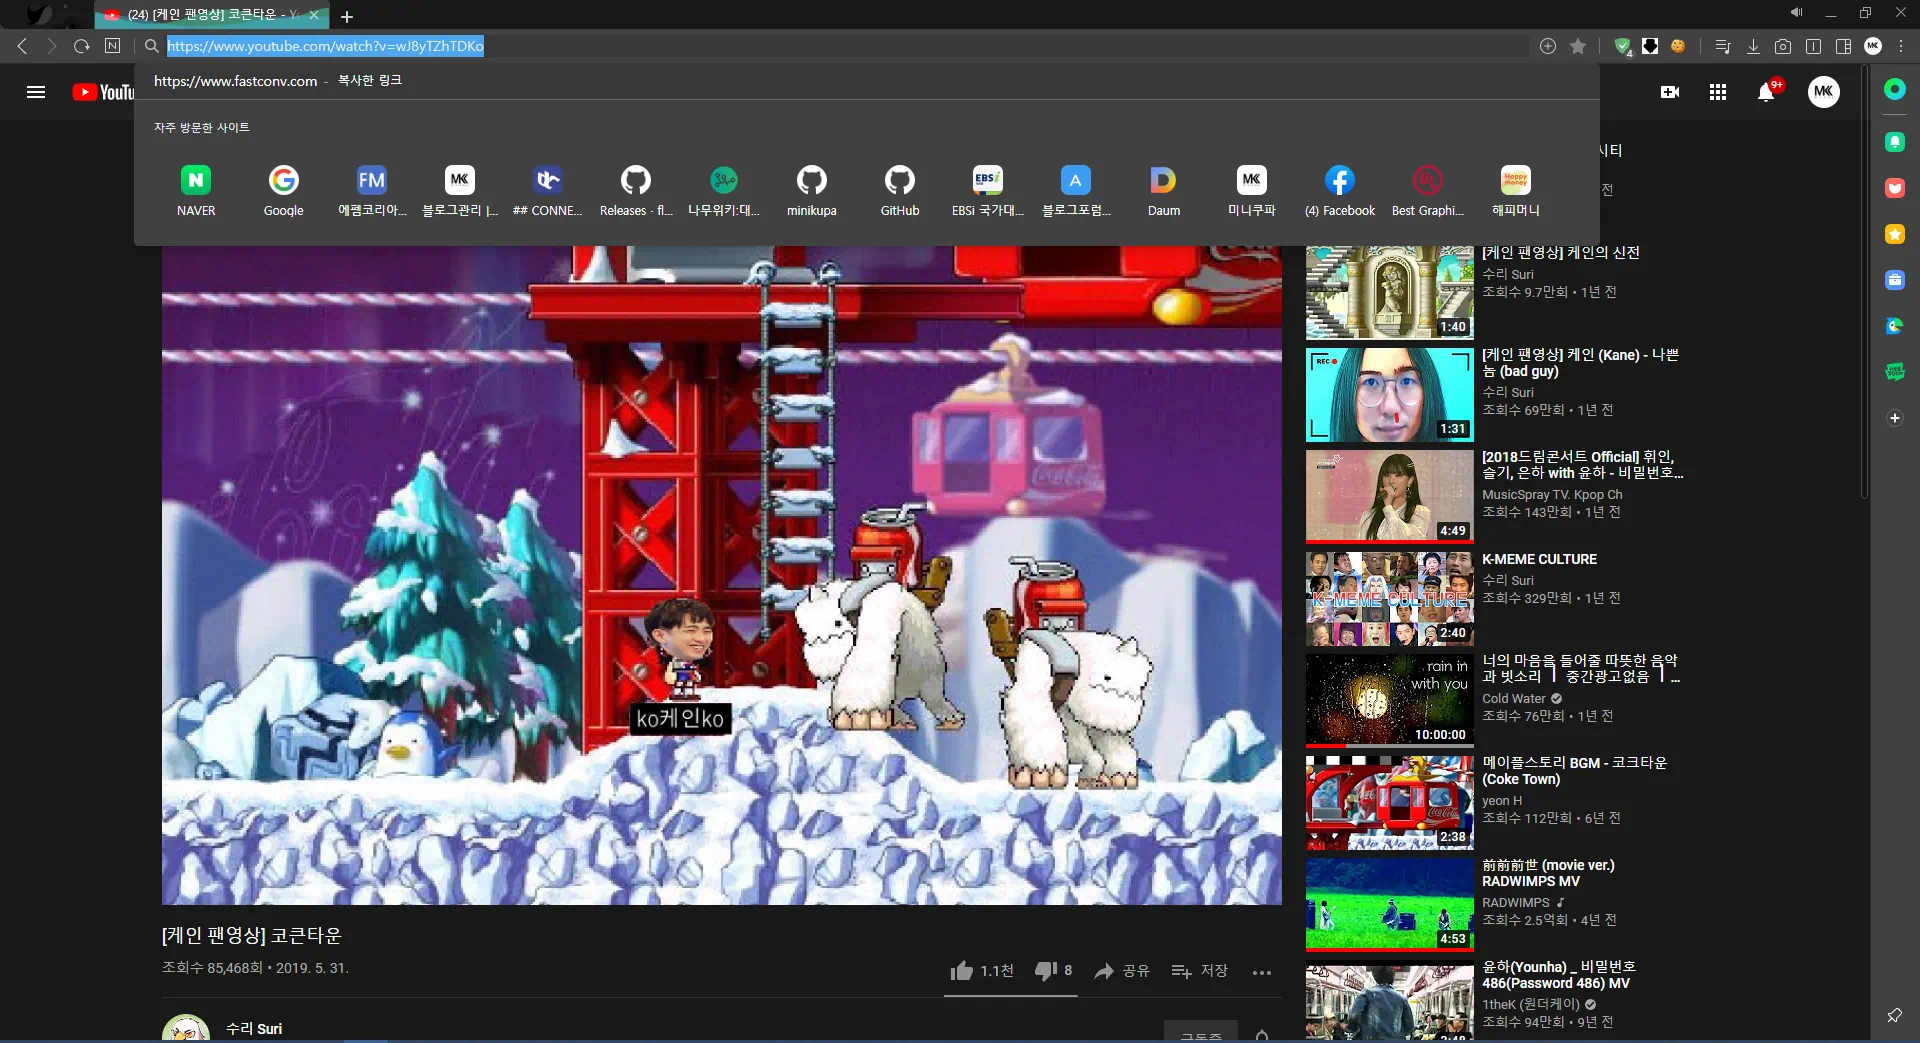The height and width of the screenshot is (1043, 1920).
Task: Open the 미니쿠파 shortcut
Action: 1252,190
